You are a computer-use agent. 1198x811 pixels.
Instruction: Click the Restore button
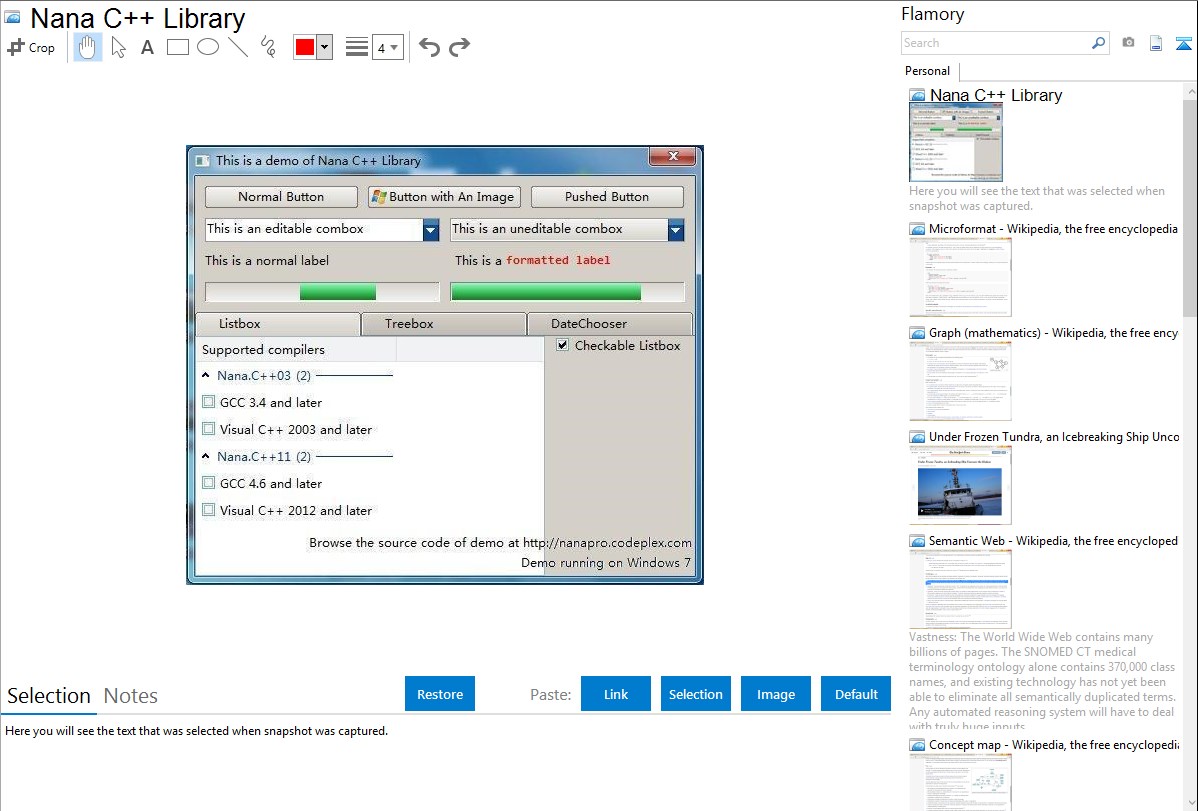[x=440, y=694]
